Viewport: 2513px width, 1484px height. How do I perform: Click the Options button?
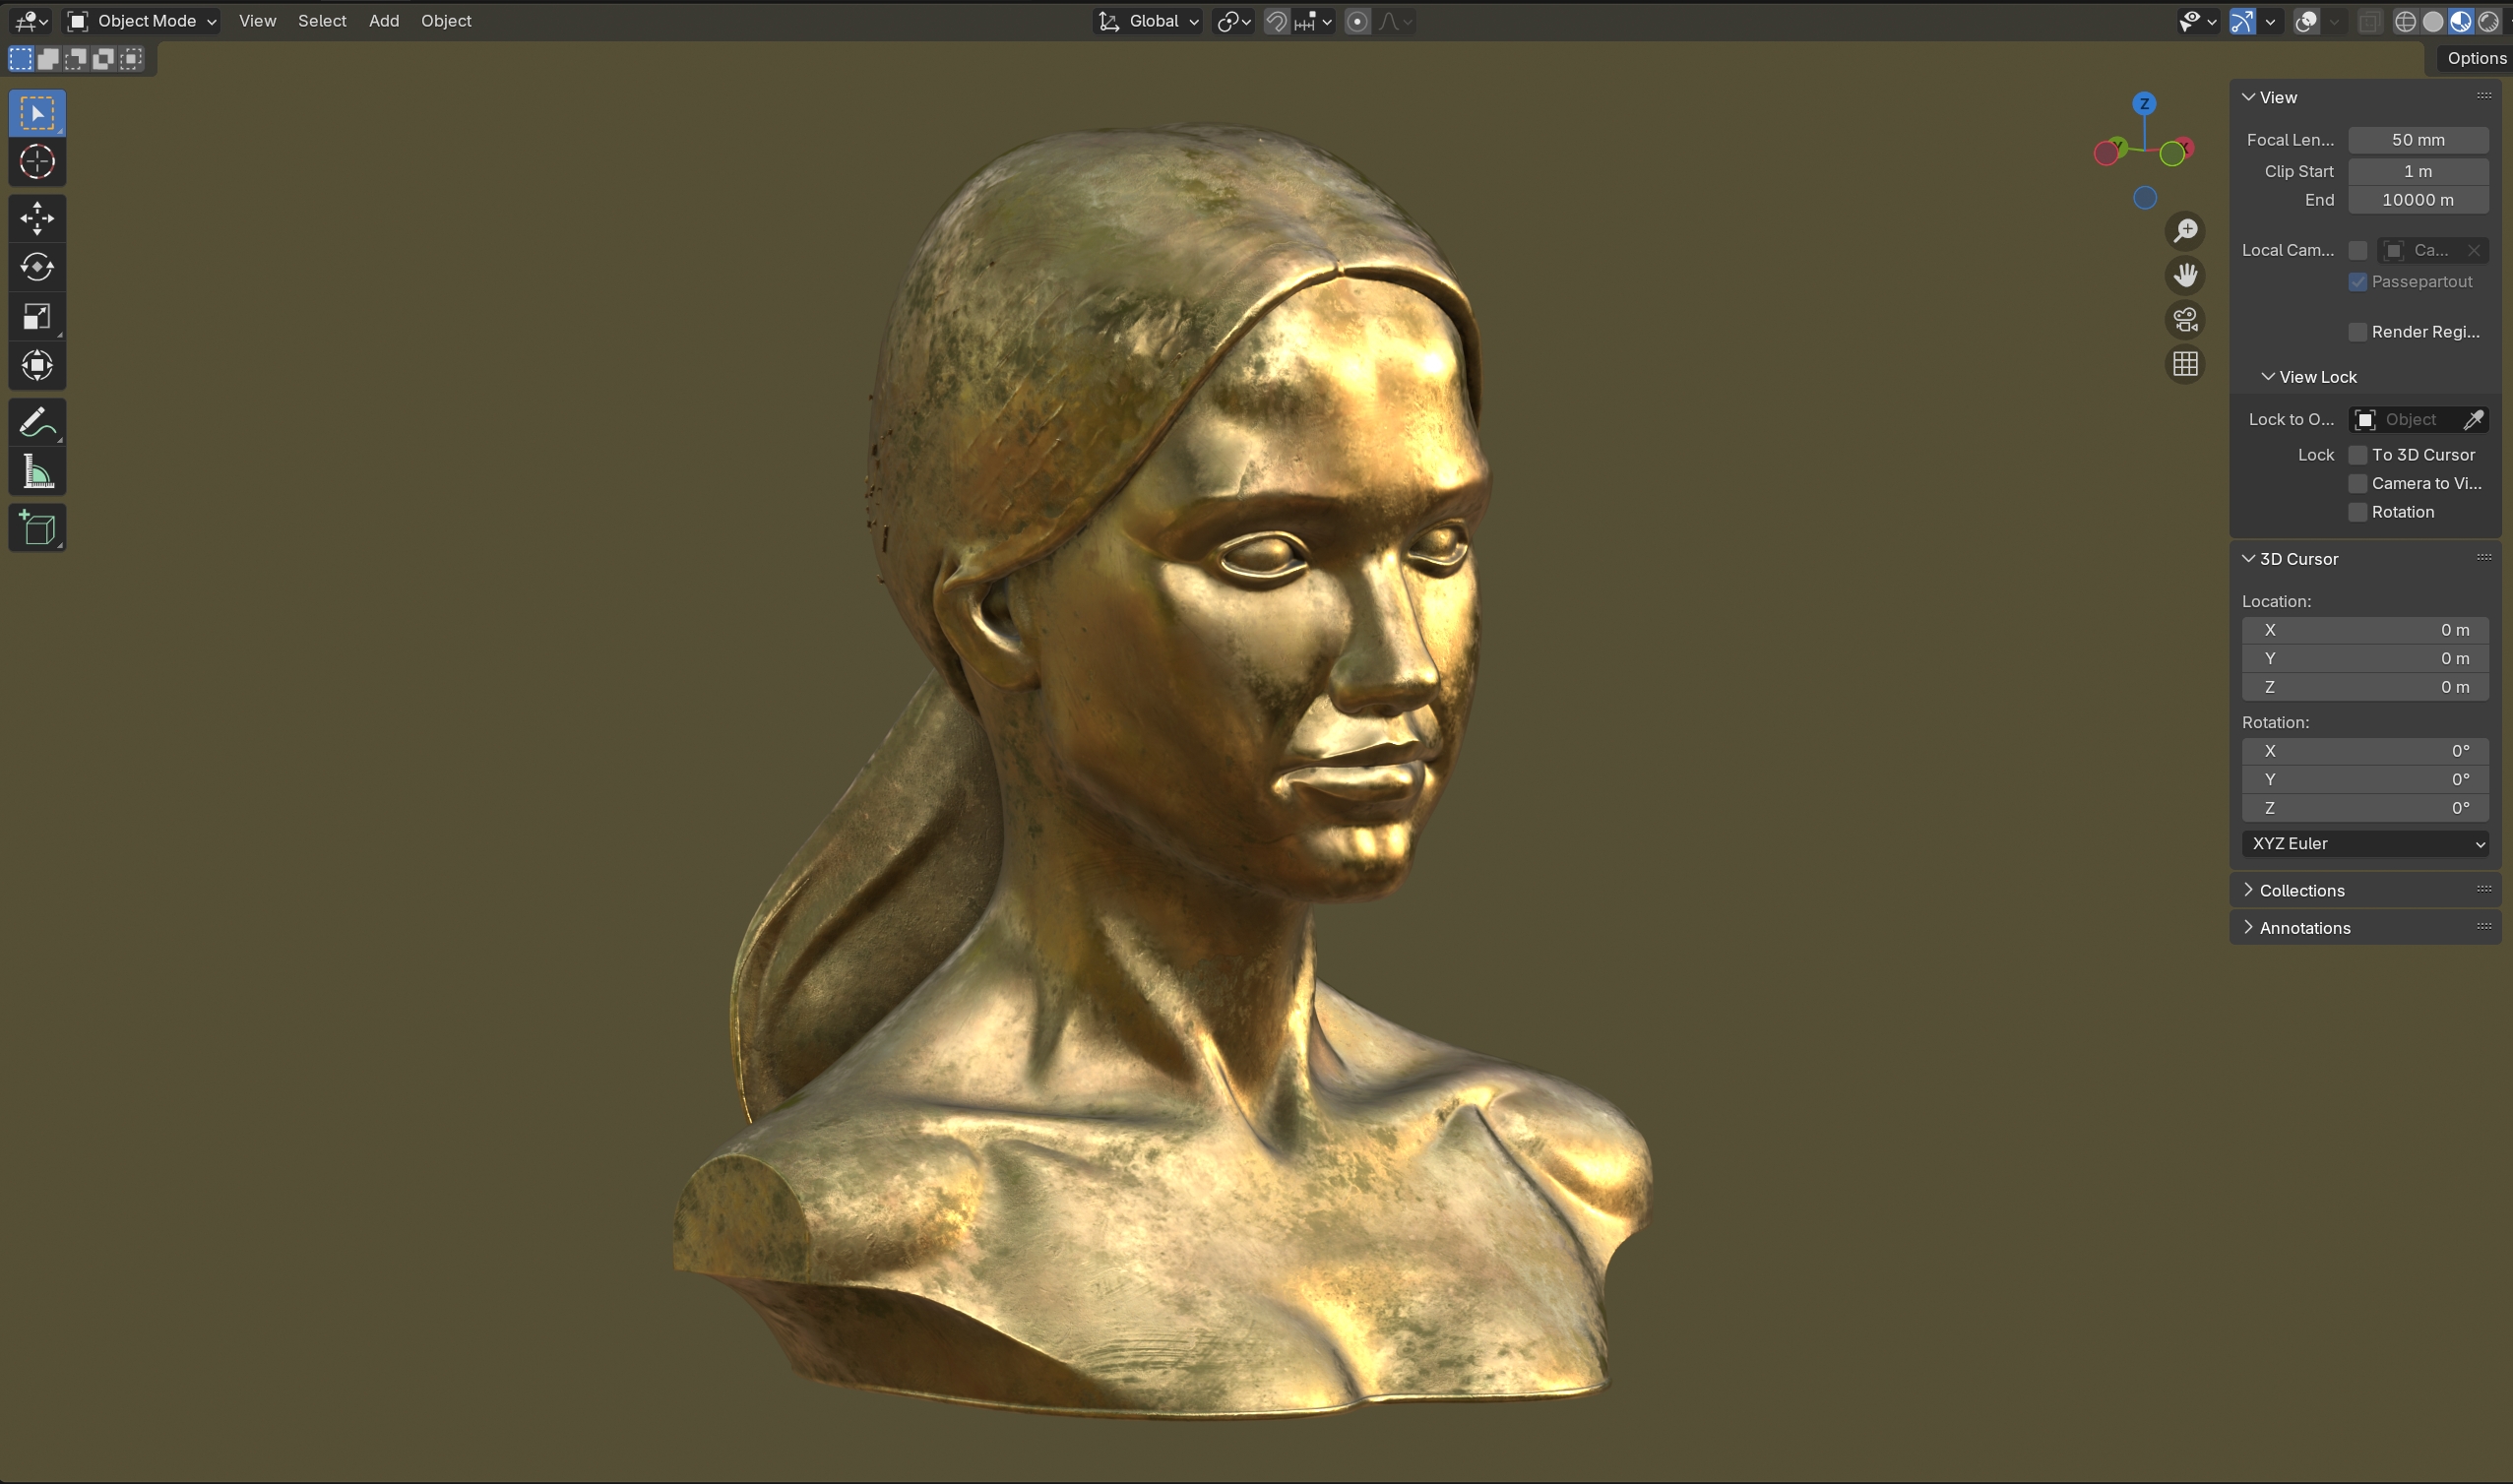click(x=2475, y=58)
